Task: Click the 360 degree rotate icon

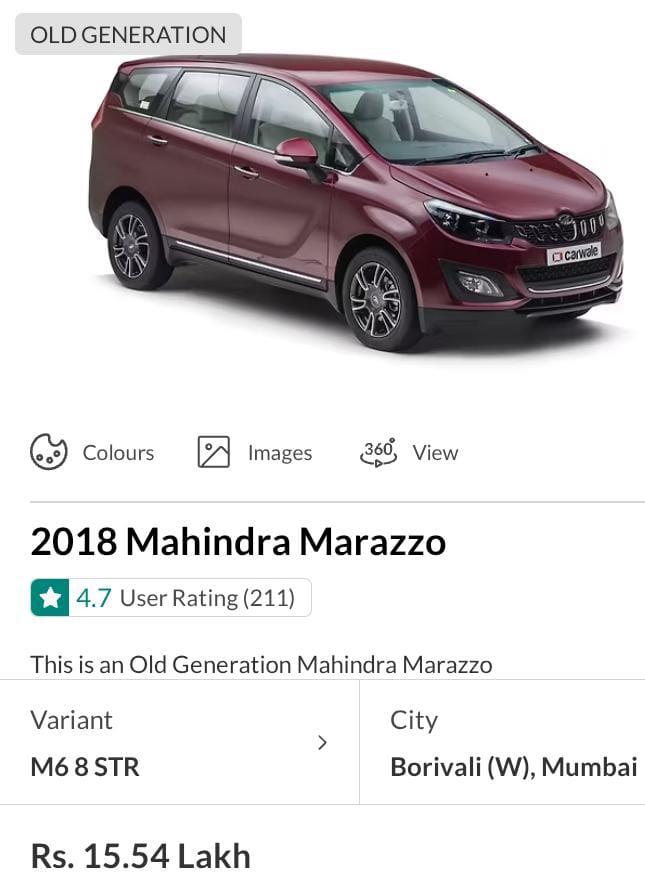Action: (378, 452)
